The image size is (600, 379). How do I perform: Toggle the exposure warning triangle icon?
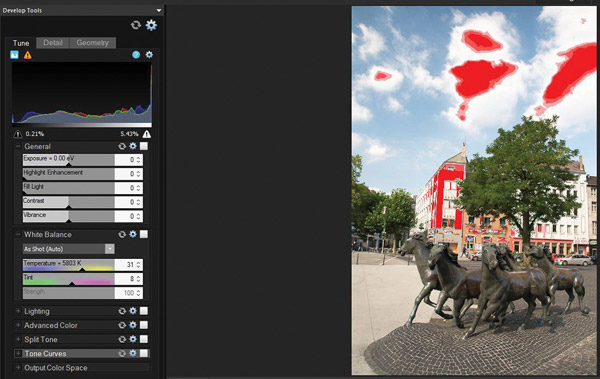pos(28,55)
